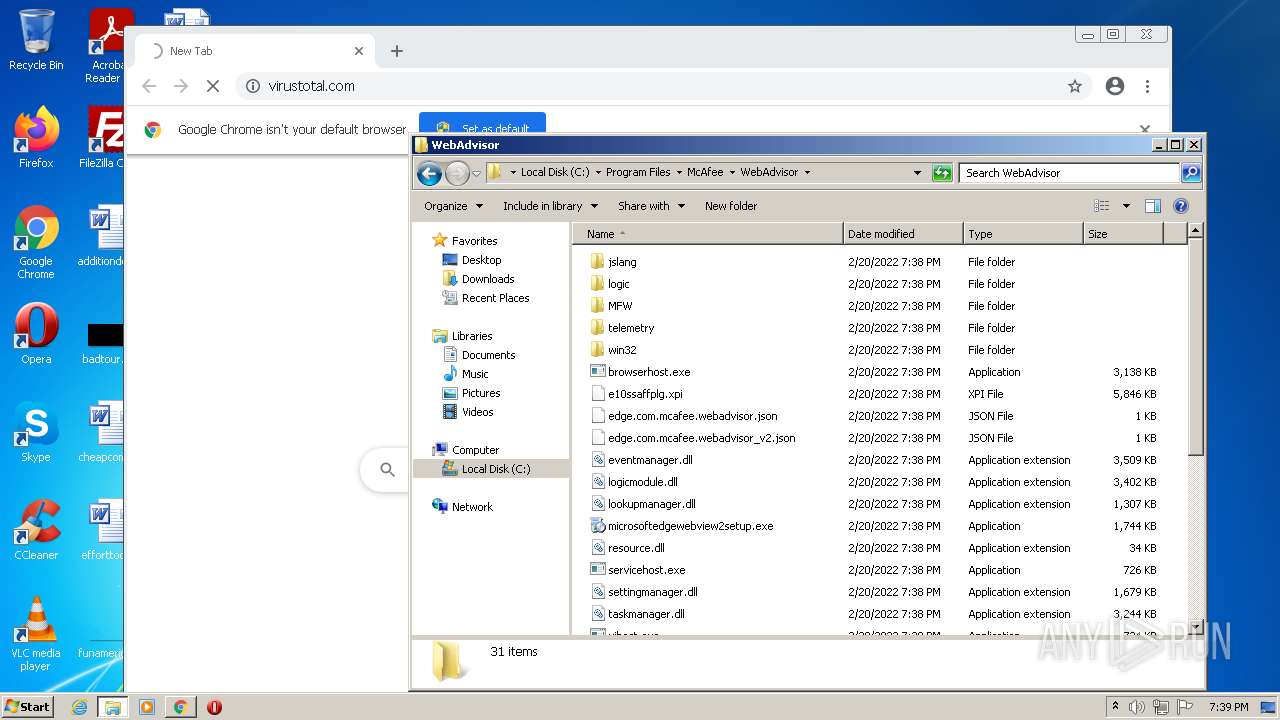This screenshot has height=720, width=1280.
Task: Click Local Disk (C:) in the address breadcrumb
Action: click(x=555, y=173)
